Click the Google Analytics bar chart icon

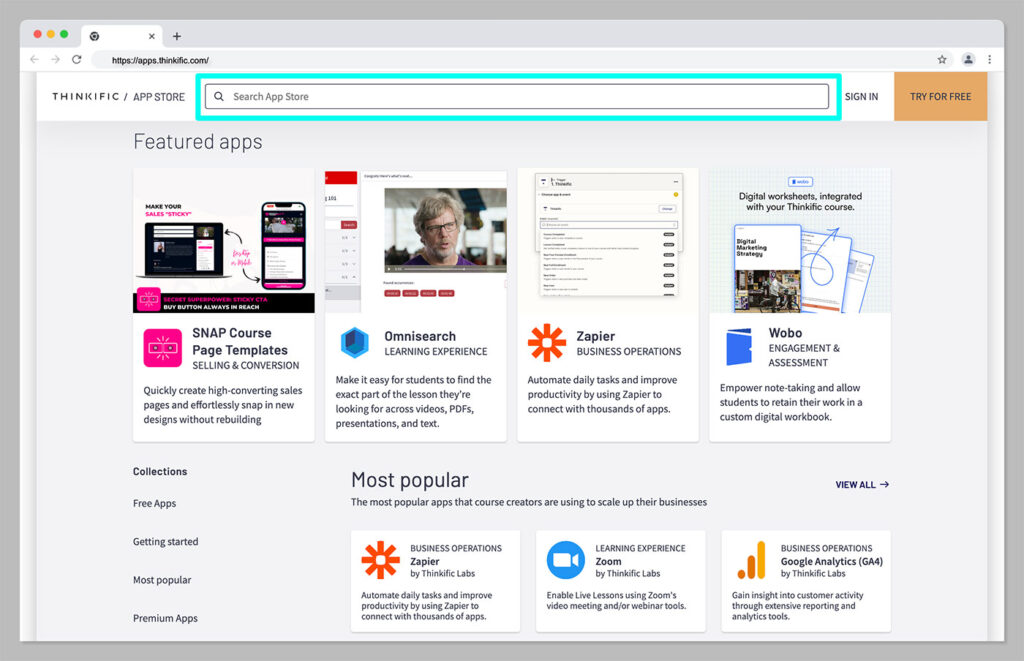[x=751, y=560]
